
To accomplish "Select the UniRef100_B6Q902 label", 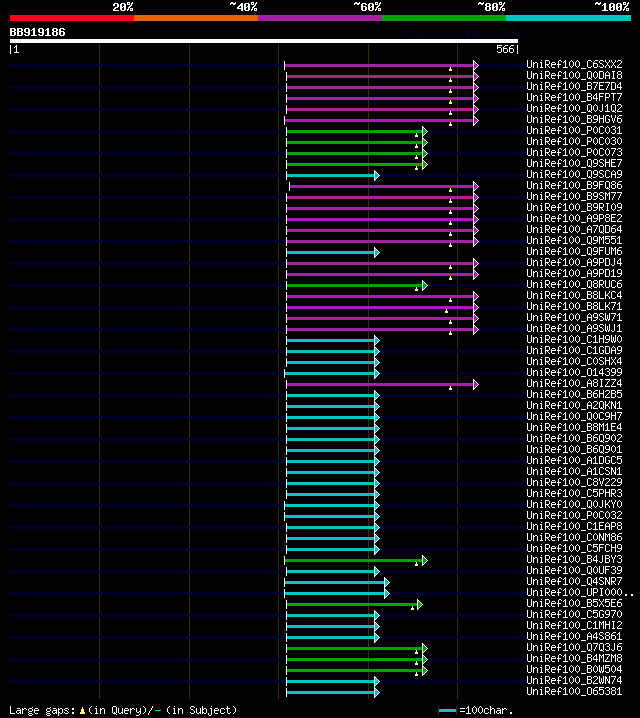I will click(574, 438).
